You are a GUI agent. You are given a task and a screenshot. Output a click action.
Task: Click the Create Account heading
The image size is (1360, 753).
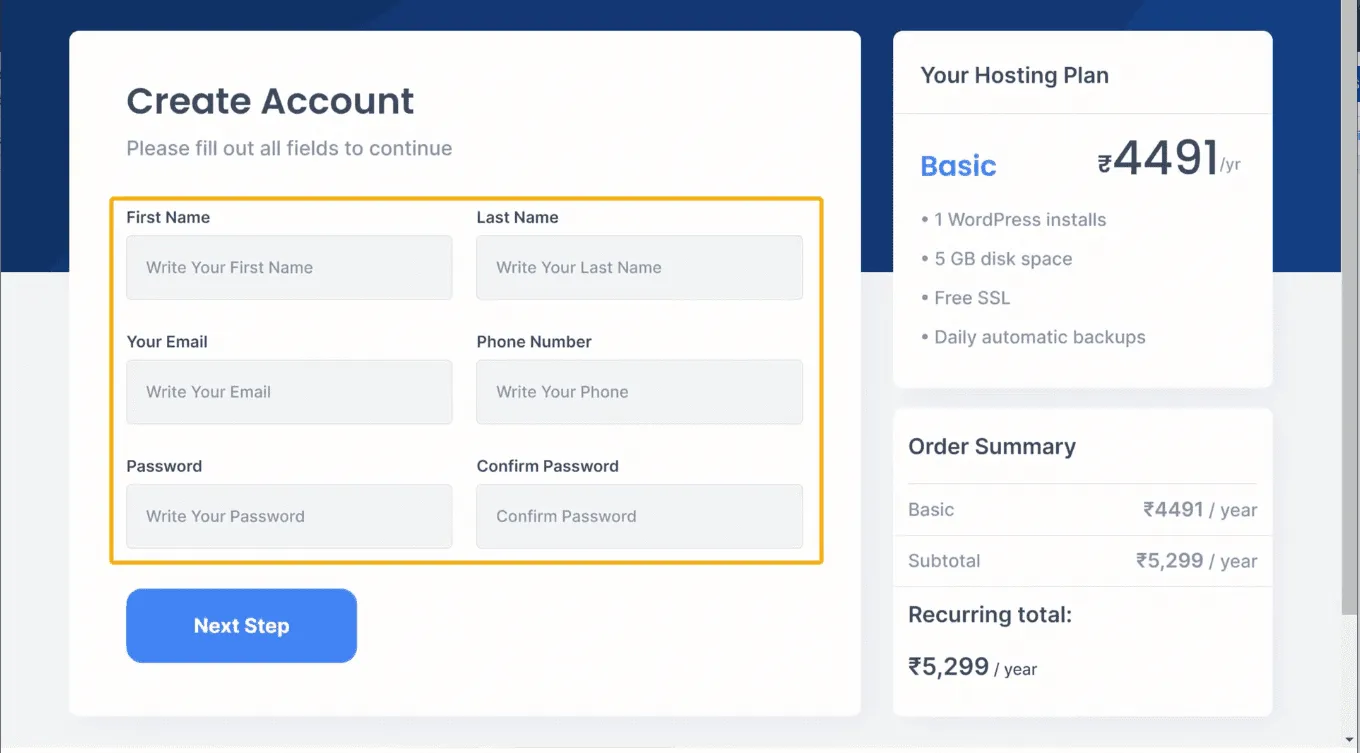pos(270,101)
